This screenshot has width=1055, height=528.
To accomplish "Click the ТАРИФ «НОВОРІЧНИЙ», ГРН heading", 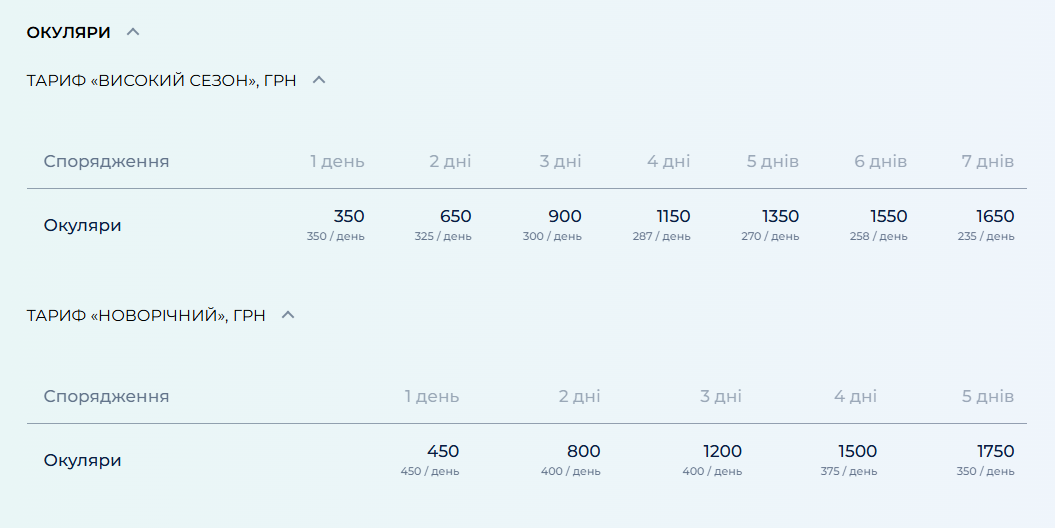I will click(x=146, y=315).
